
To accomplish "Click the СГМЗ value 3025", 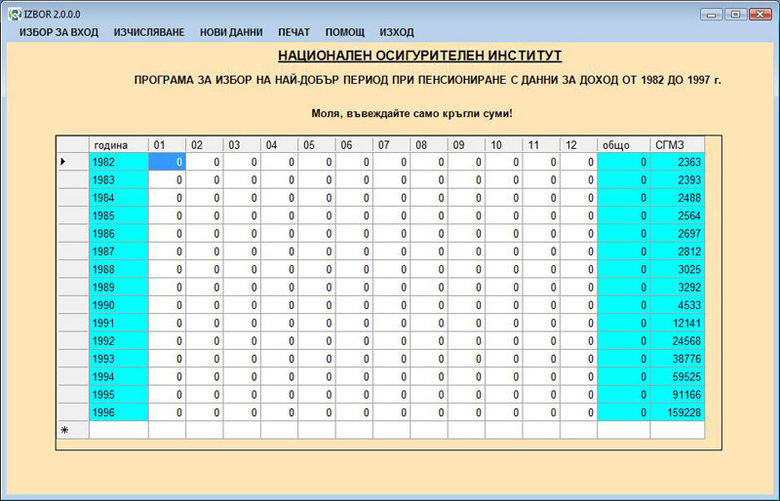I will pyautogui.click(x=678, y=269).
